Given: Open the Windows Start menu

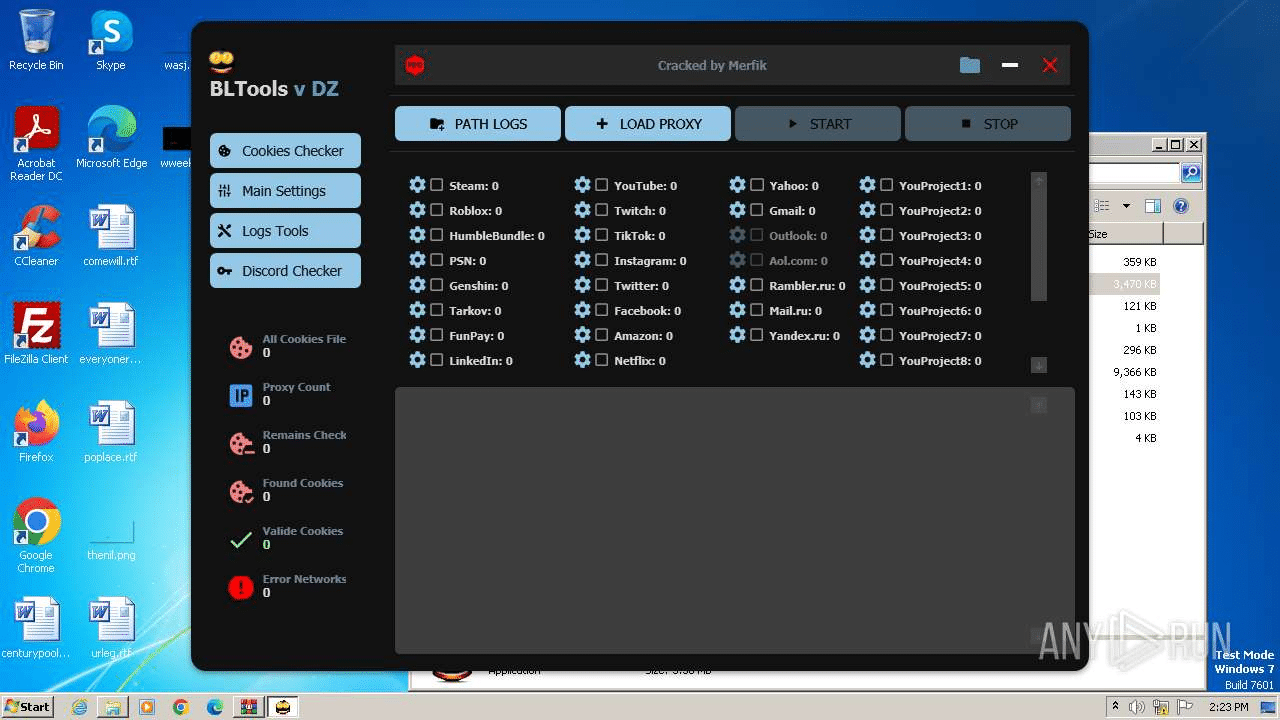Looking at the screenshot, I should click(x=27, y=707).
